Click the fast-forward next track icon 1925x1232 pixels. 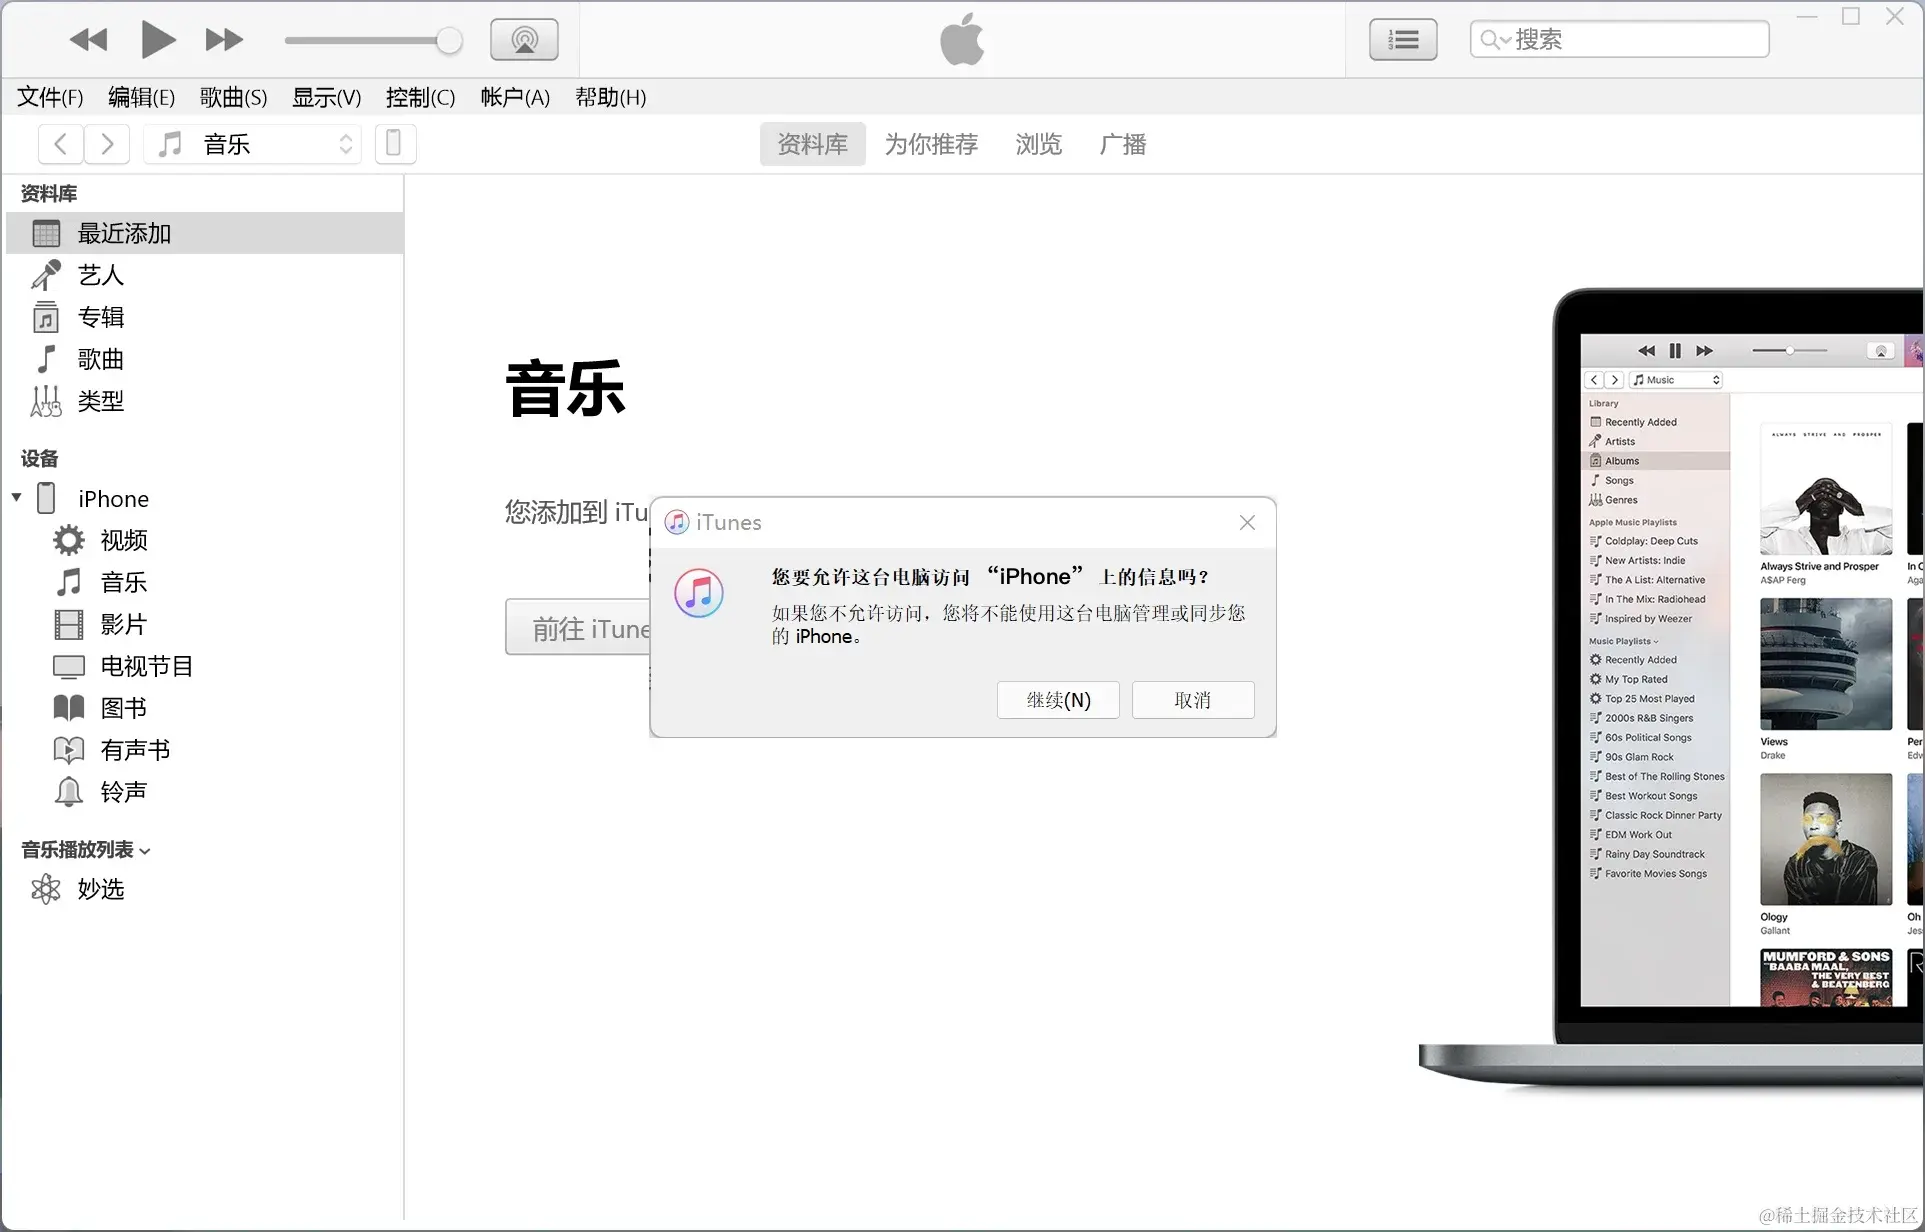[223, 40]
